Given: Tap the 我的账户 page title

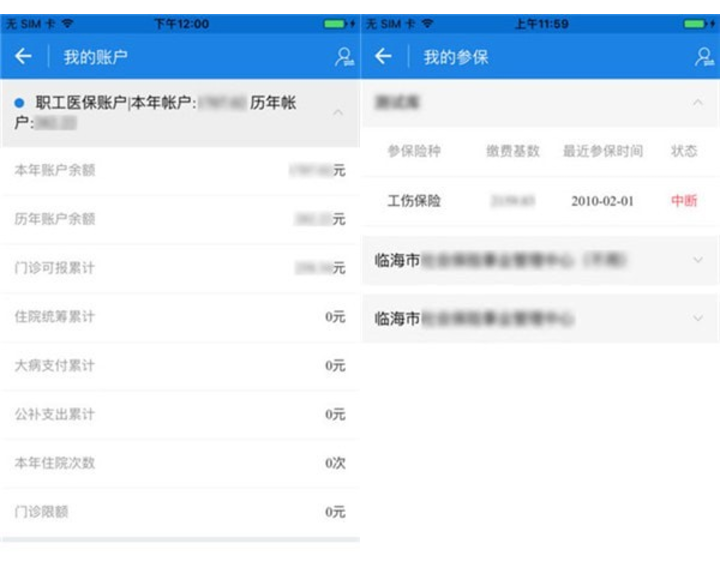Looking at the screenshot, I should click(x=96, y=57).
